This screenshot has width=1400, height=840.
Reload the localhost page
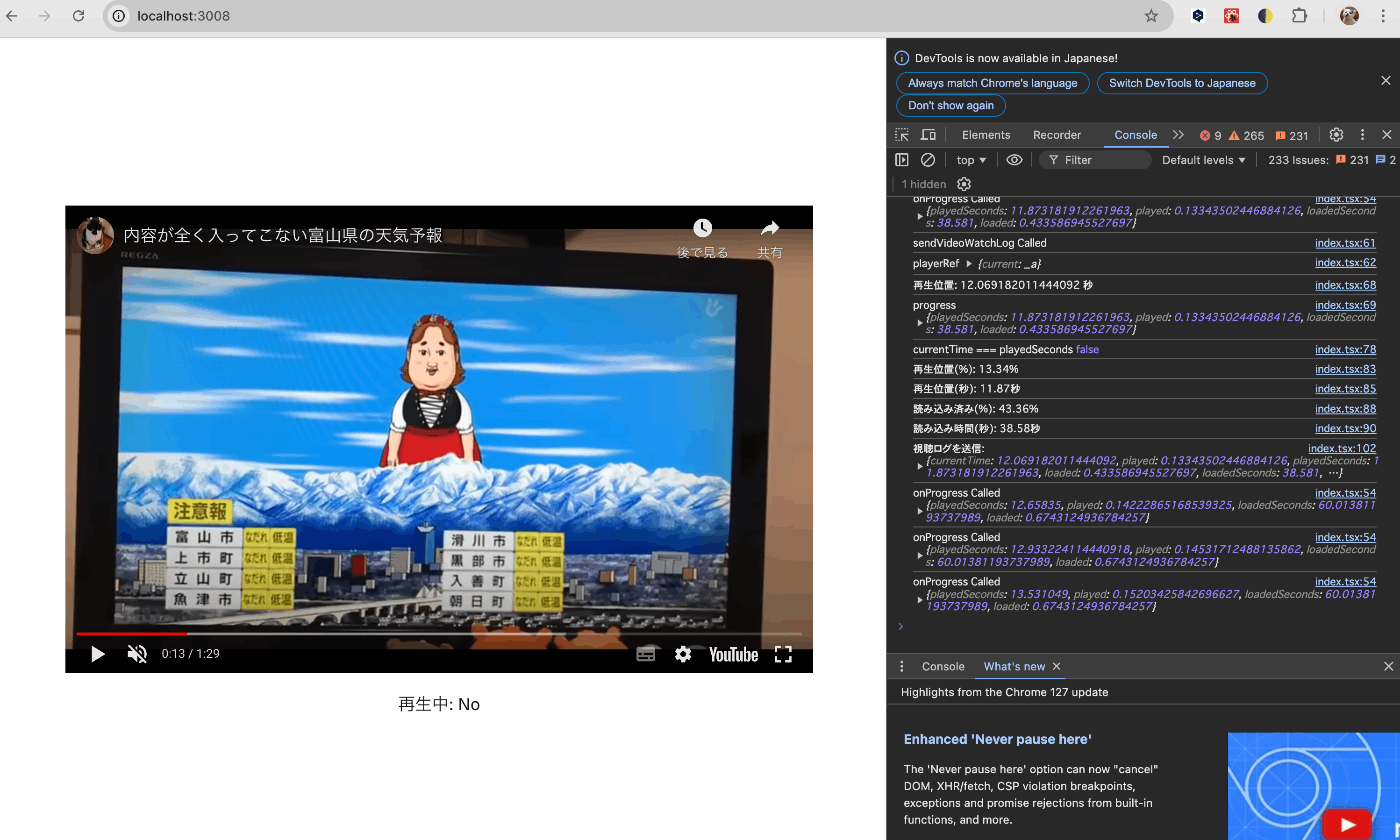78,16
